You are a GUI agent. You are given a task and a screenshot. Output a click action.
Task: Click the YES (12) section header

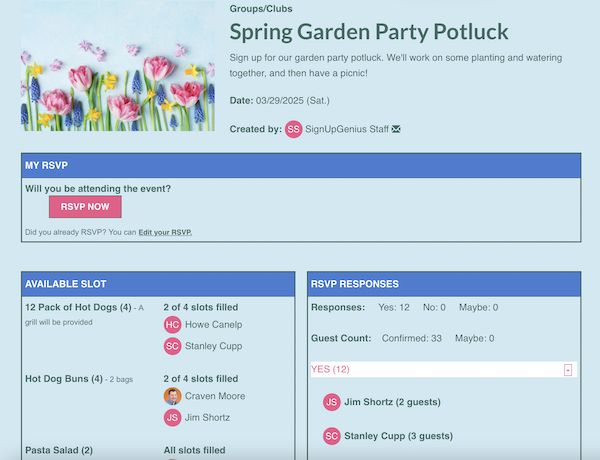[x=444, y=369]
